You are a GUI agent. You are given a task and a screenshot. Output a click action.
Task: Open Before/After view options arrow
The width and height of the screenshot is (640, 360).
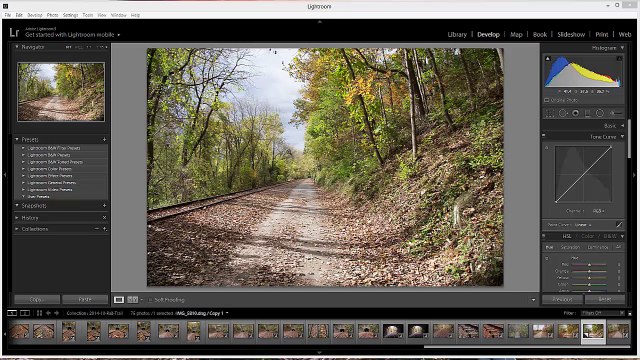coord(142,300)
